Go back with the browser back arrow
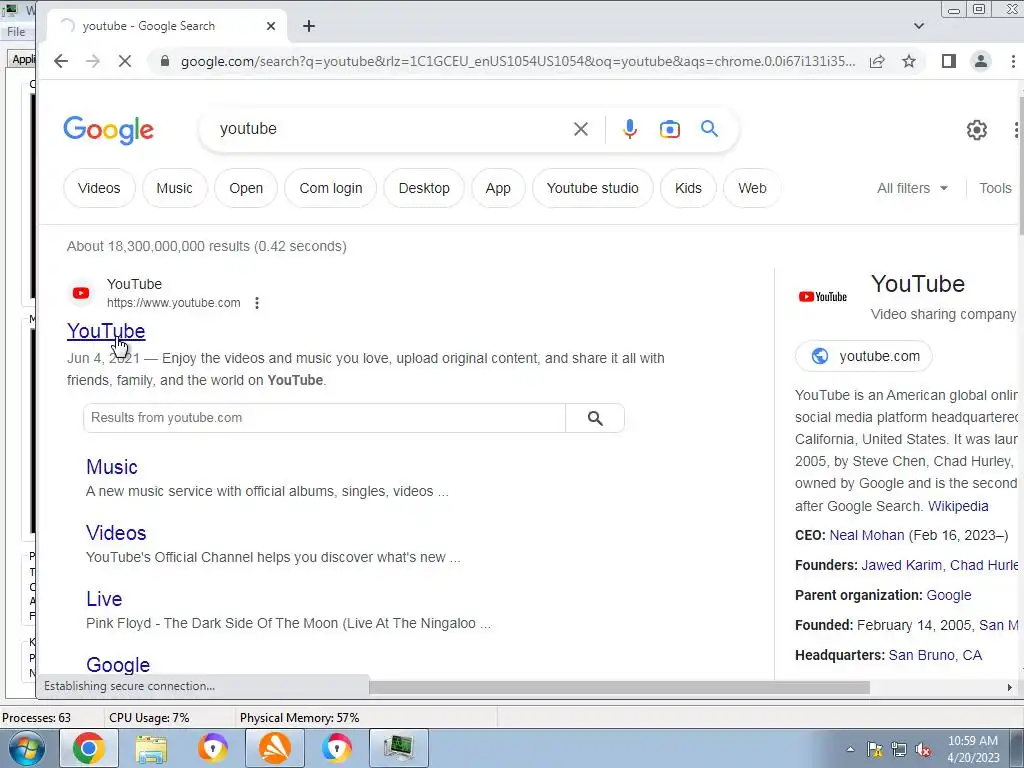Image resolution: width=1024 pixels, height=768 pixels. (x=61, y=61)
